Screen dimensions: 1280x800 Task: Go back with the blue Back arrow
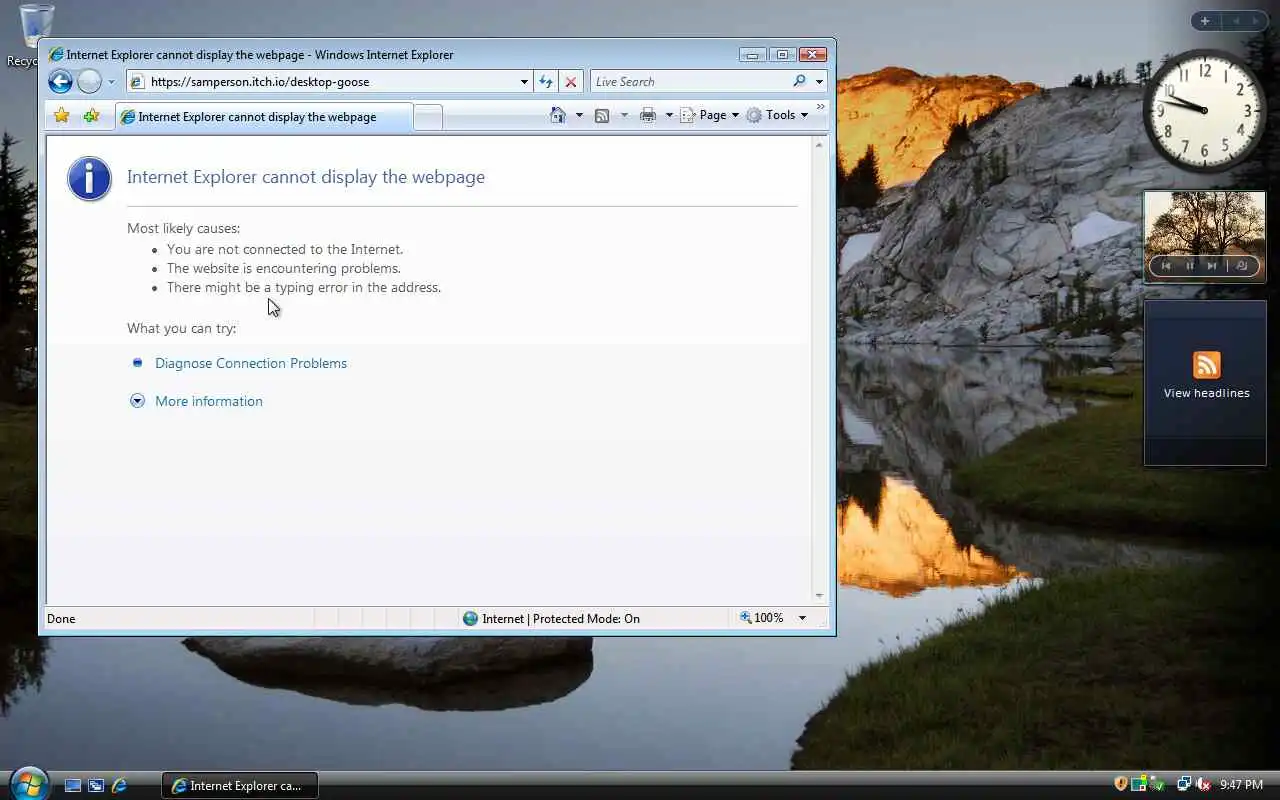point(60,82)
